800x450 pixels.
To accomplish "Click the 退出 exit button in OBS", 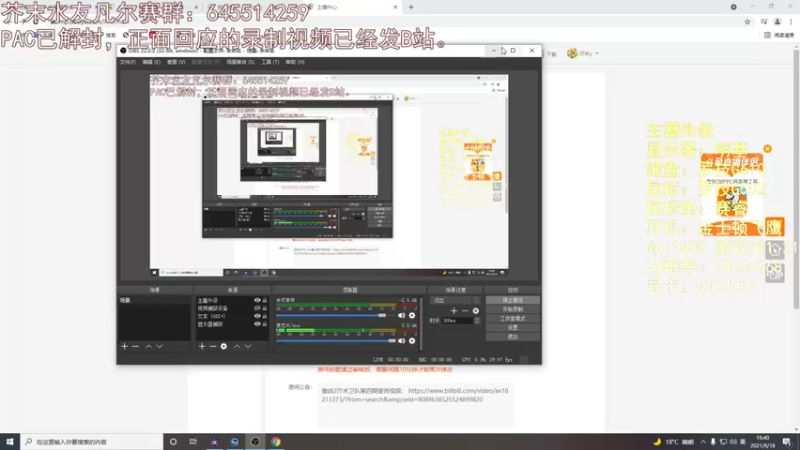I will [512, 337].
